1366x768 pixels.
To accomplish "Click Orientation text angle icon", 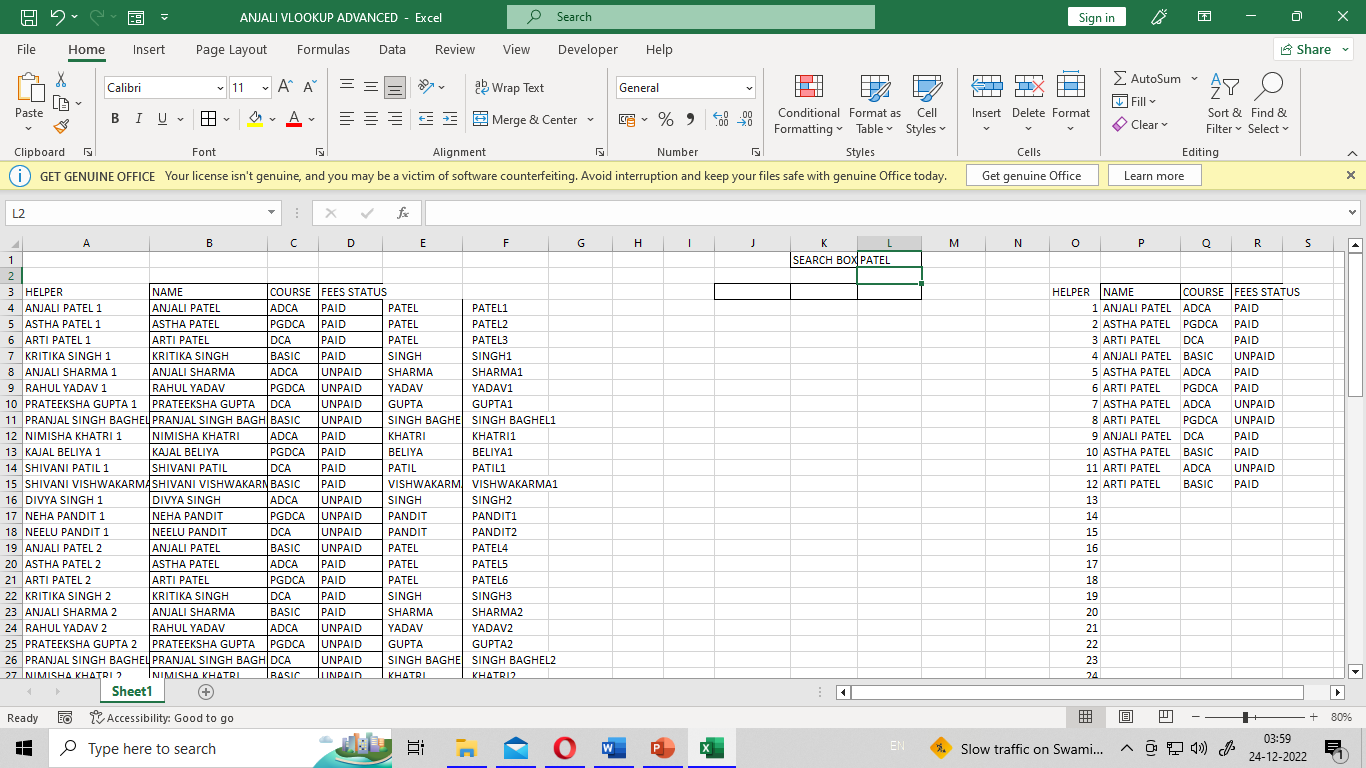I will [426, 87].
